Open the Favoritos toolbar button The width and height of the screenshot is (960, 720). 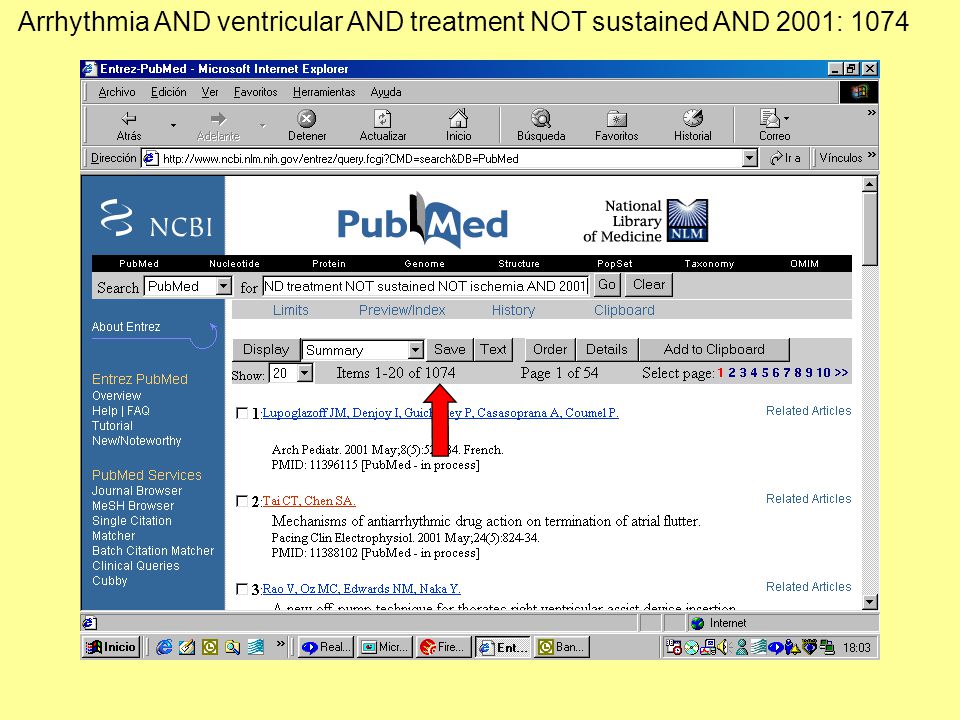(617, 126)
